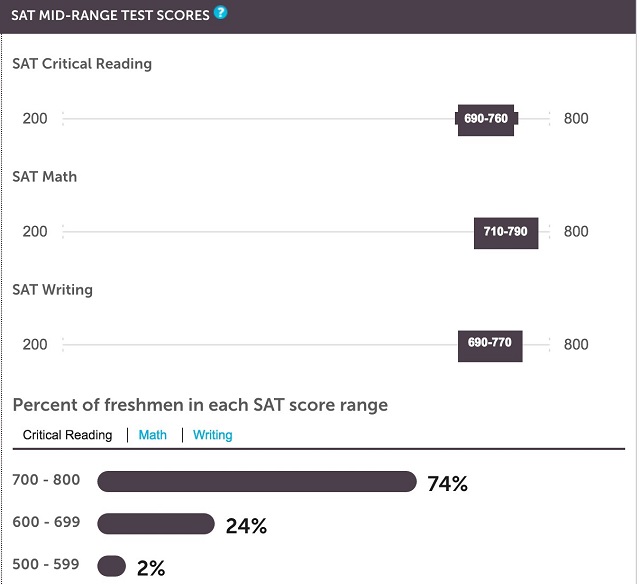This screenshot has width=640, height=584.
Task: Click the 700 - 800 percentage bar
Action: pos(257,482)
